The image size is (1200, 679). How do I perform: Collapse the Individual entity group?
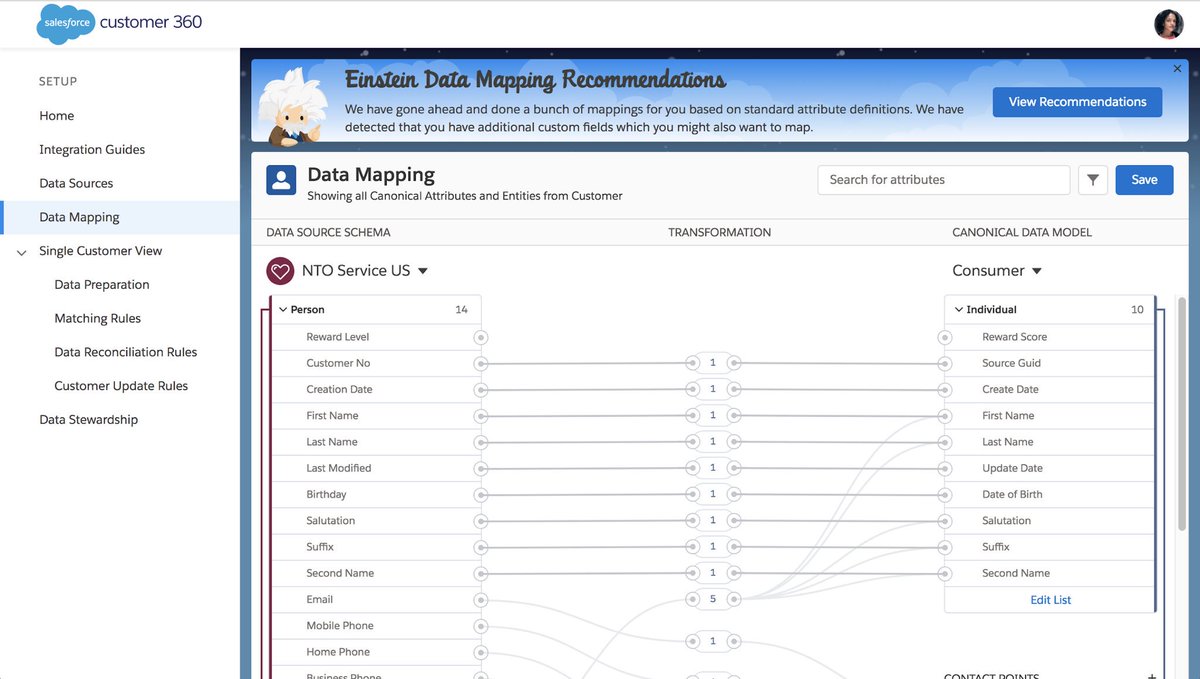959,310
